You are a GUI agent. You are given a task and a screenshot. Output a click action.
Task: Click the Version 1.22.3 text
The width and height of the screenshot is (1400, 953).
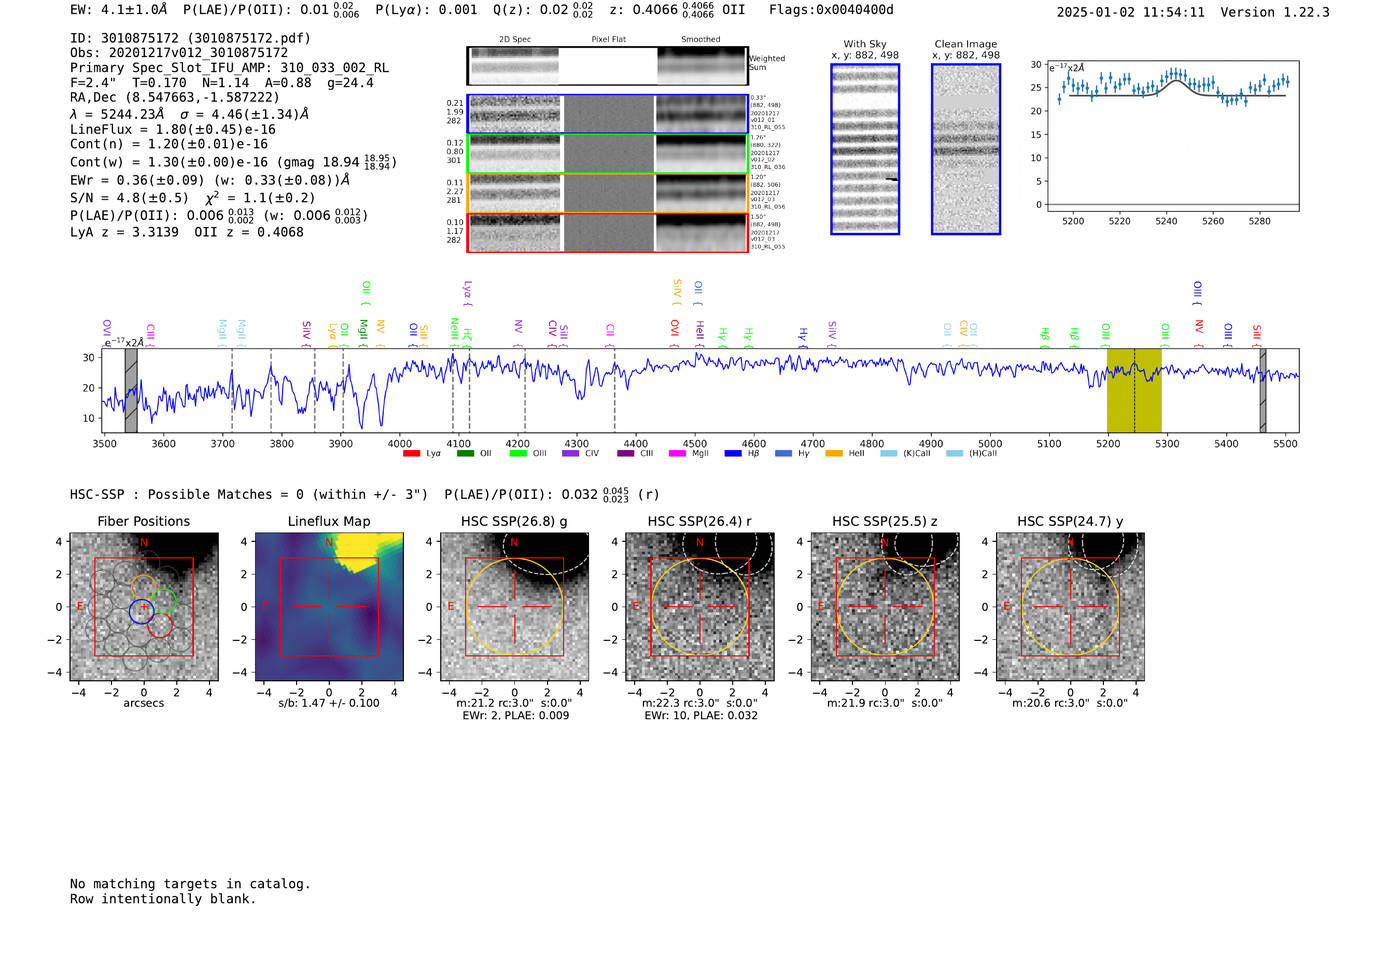1276,12
